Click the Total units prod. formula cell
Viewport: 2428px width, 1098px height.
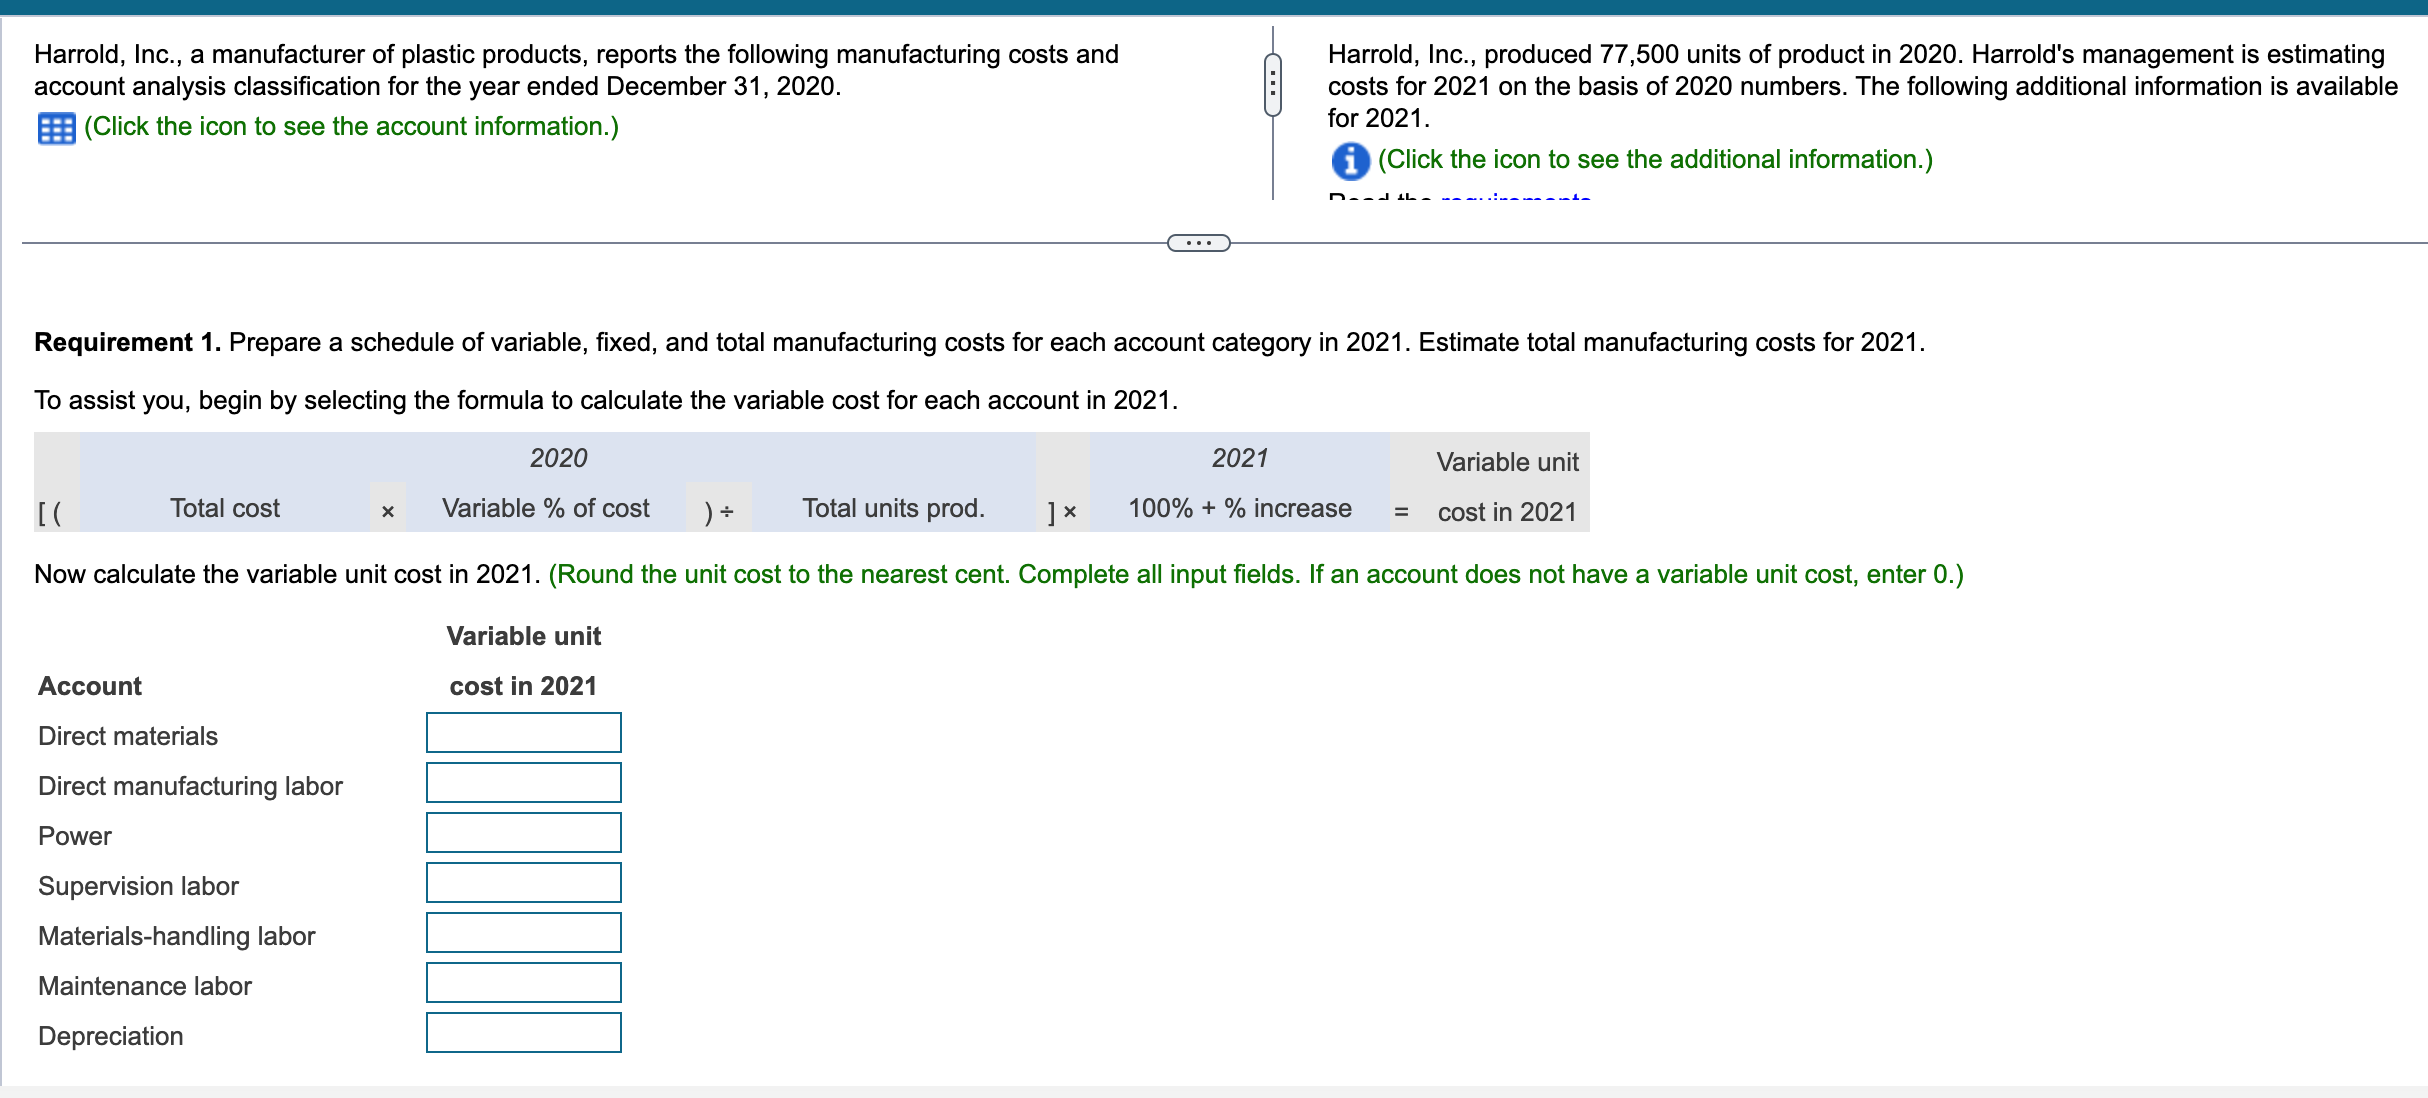click(893, 508)
